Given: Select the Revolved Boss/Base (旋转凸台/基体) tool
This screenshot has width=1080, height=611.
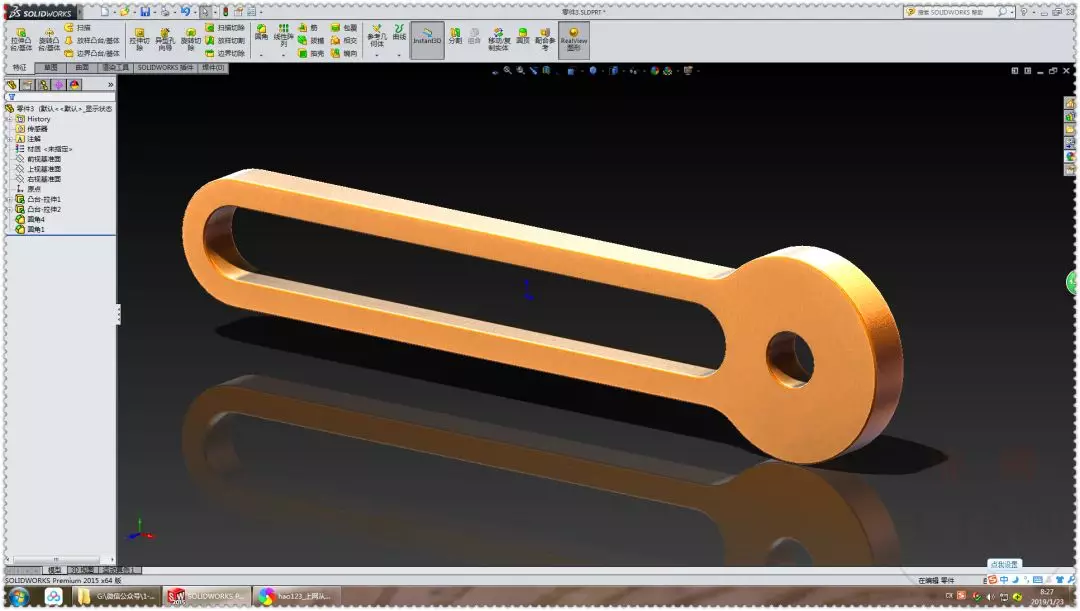Looking at the screenshot, I should 49,39.
